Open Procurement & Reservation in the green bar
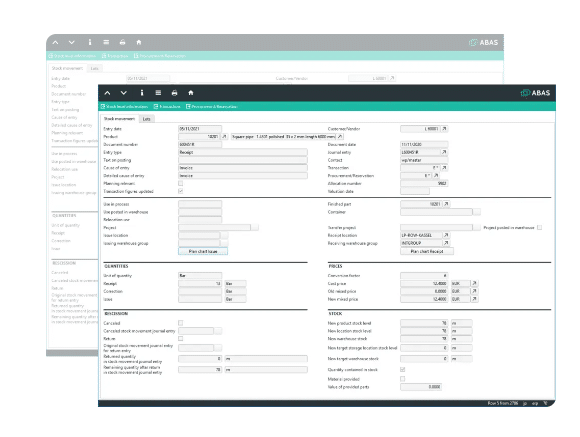Image resolution: width=580 pixels, height=437 pixels. pos(212,107)
